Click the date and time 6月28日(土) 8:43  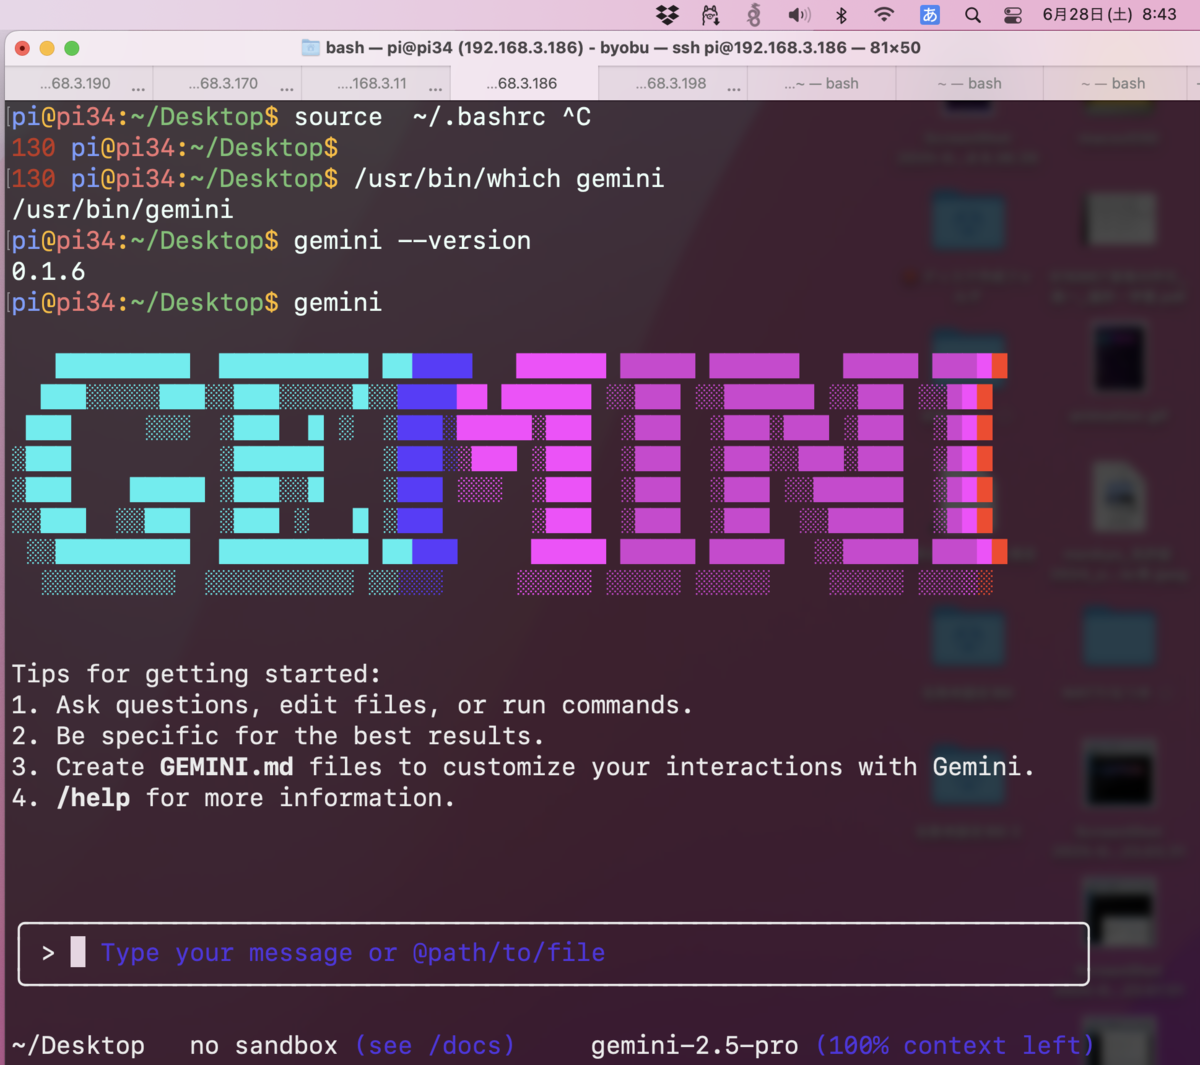(x=1109, y=15)
